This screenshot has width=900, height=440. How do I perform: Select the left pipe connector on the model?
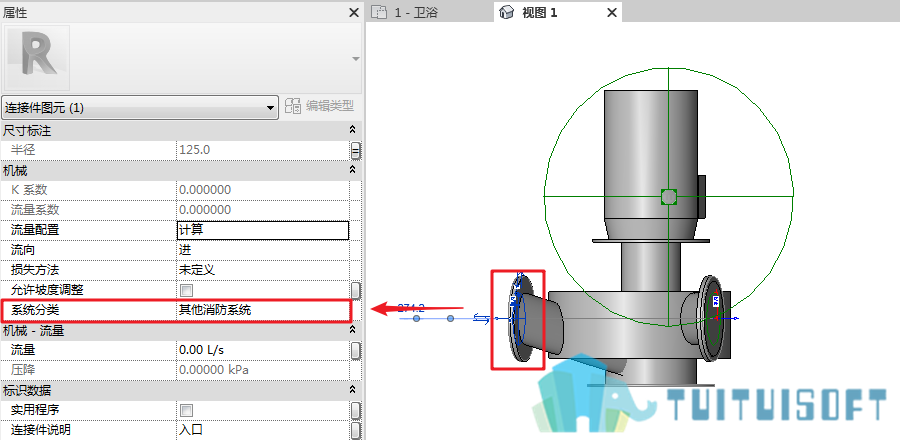coord(521,318)
